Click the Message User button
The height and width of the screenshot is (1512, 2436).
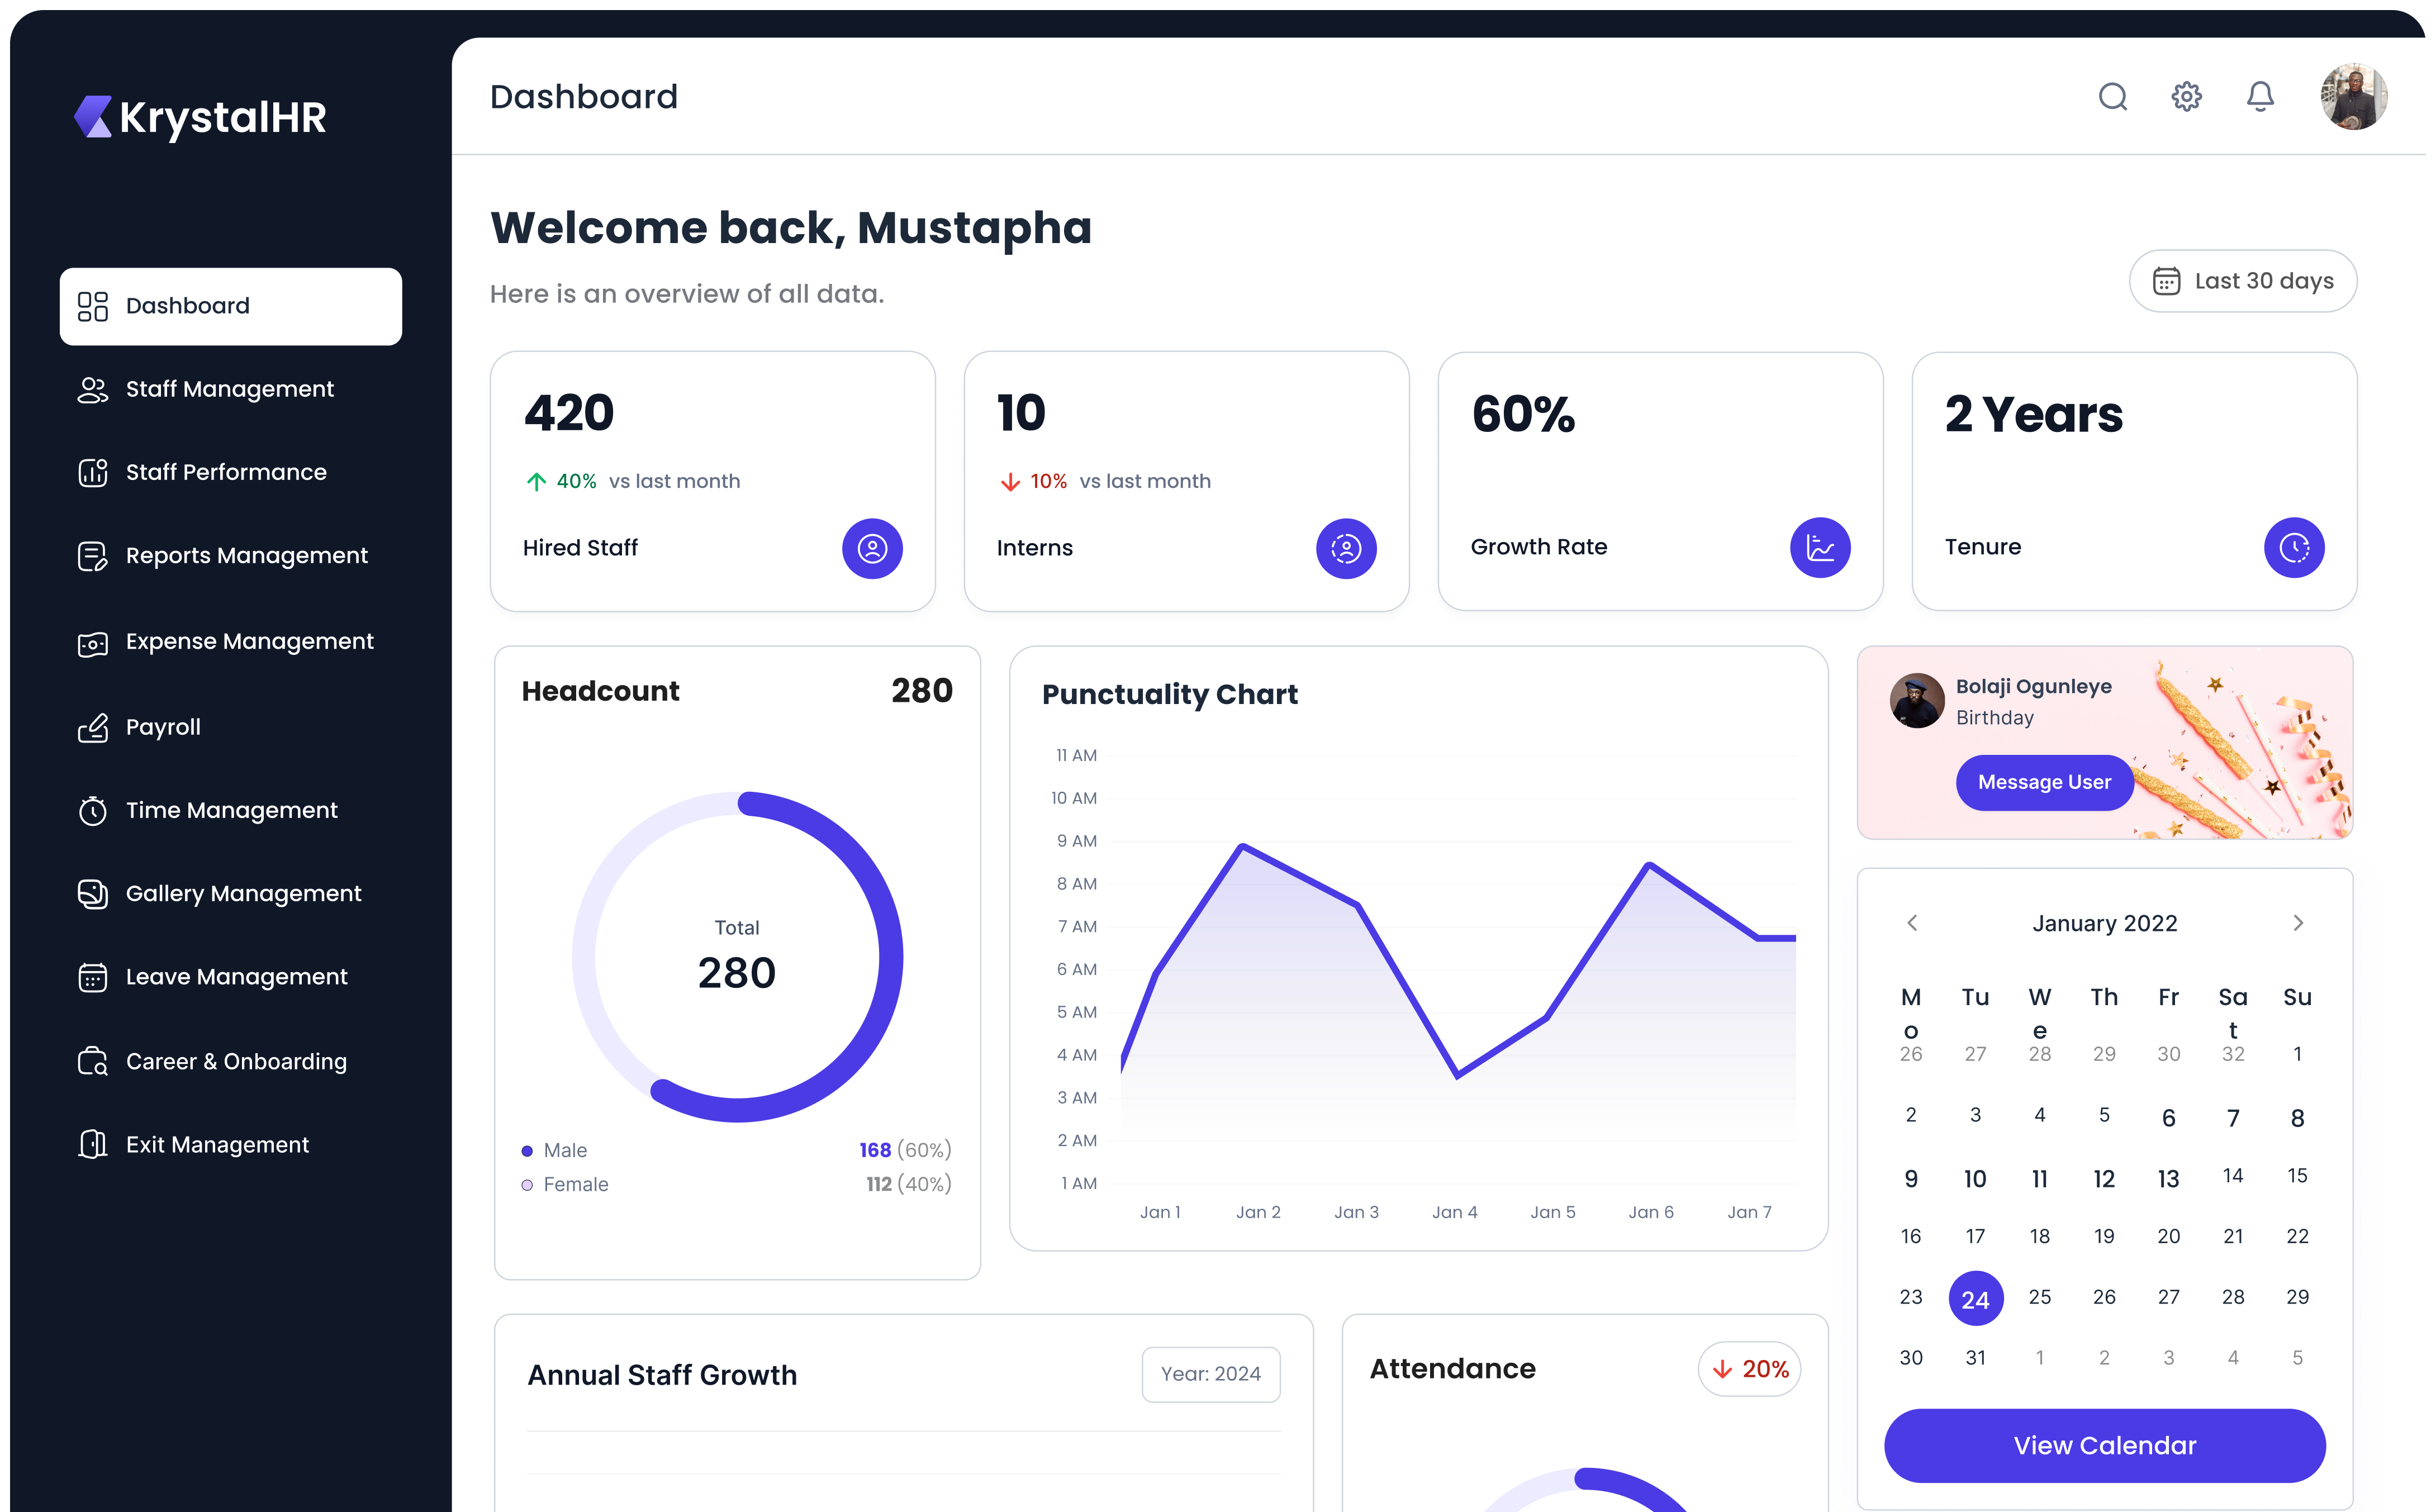(2044, 782)
